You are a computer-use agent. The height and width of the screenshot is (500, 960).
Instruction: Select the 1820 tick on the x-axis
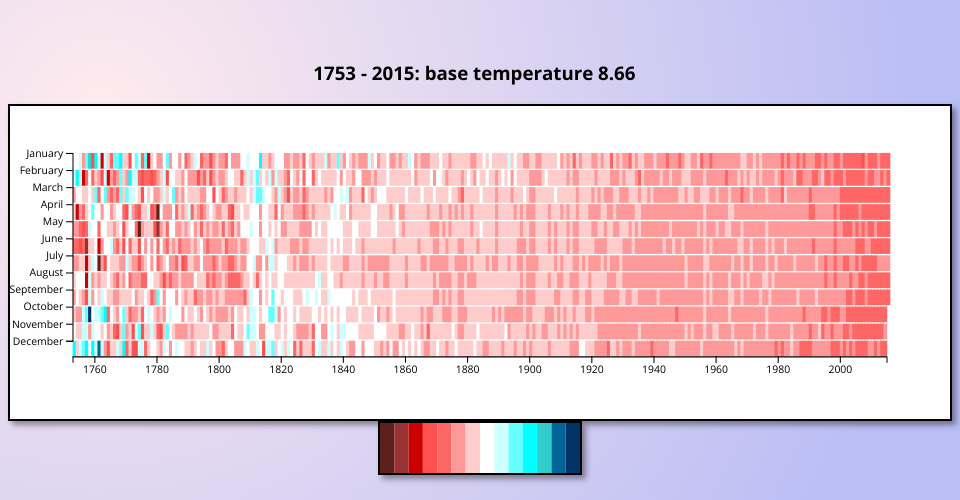[281, 369]
